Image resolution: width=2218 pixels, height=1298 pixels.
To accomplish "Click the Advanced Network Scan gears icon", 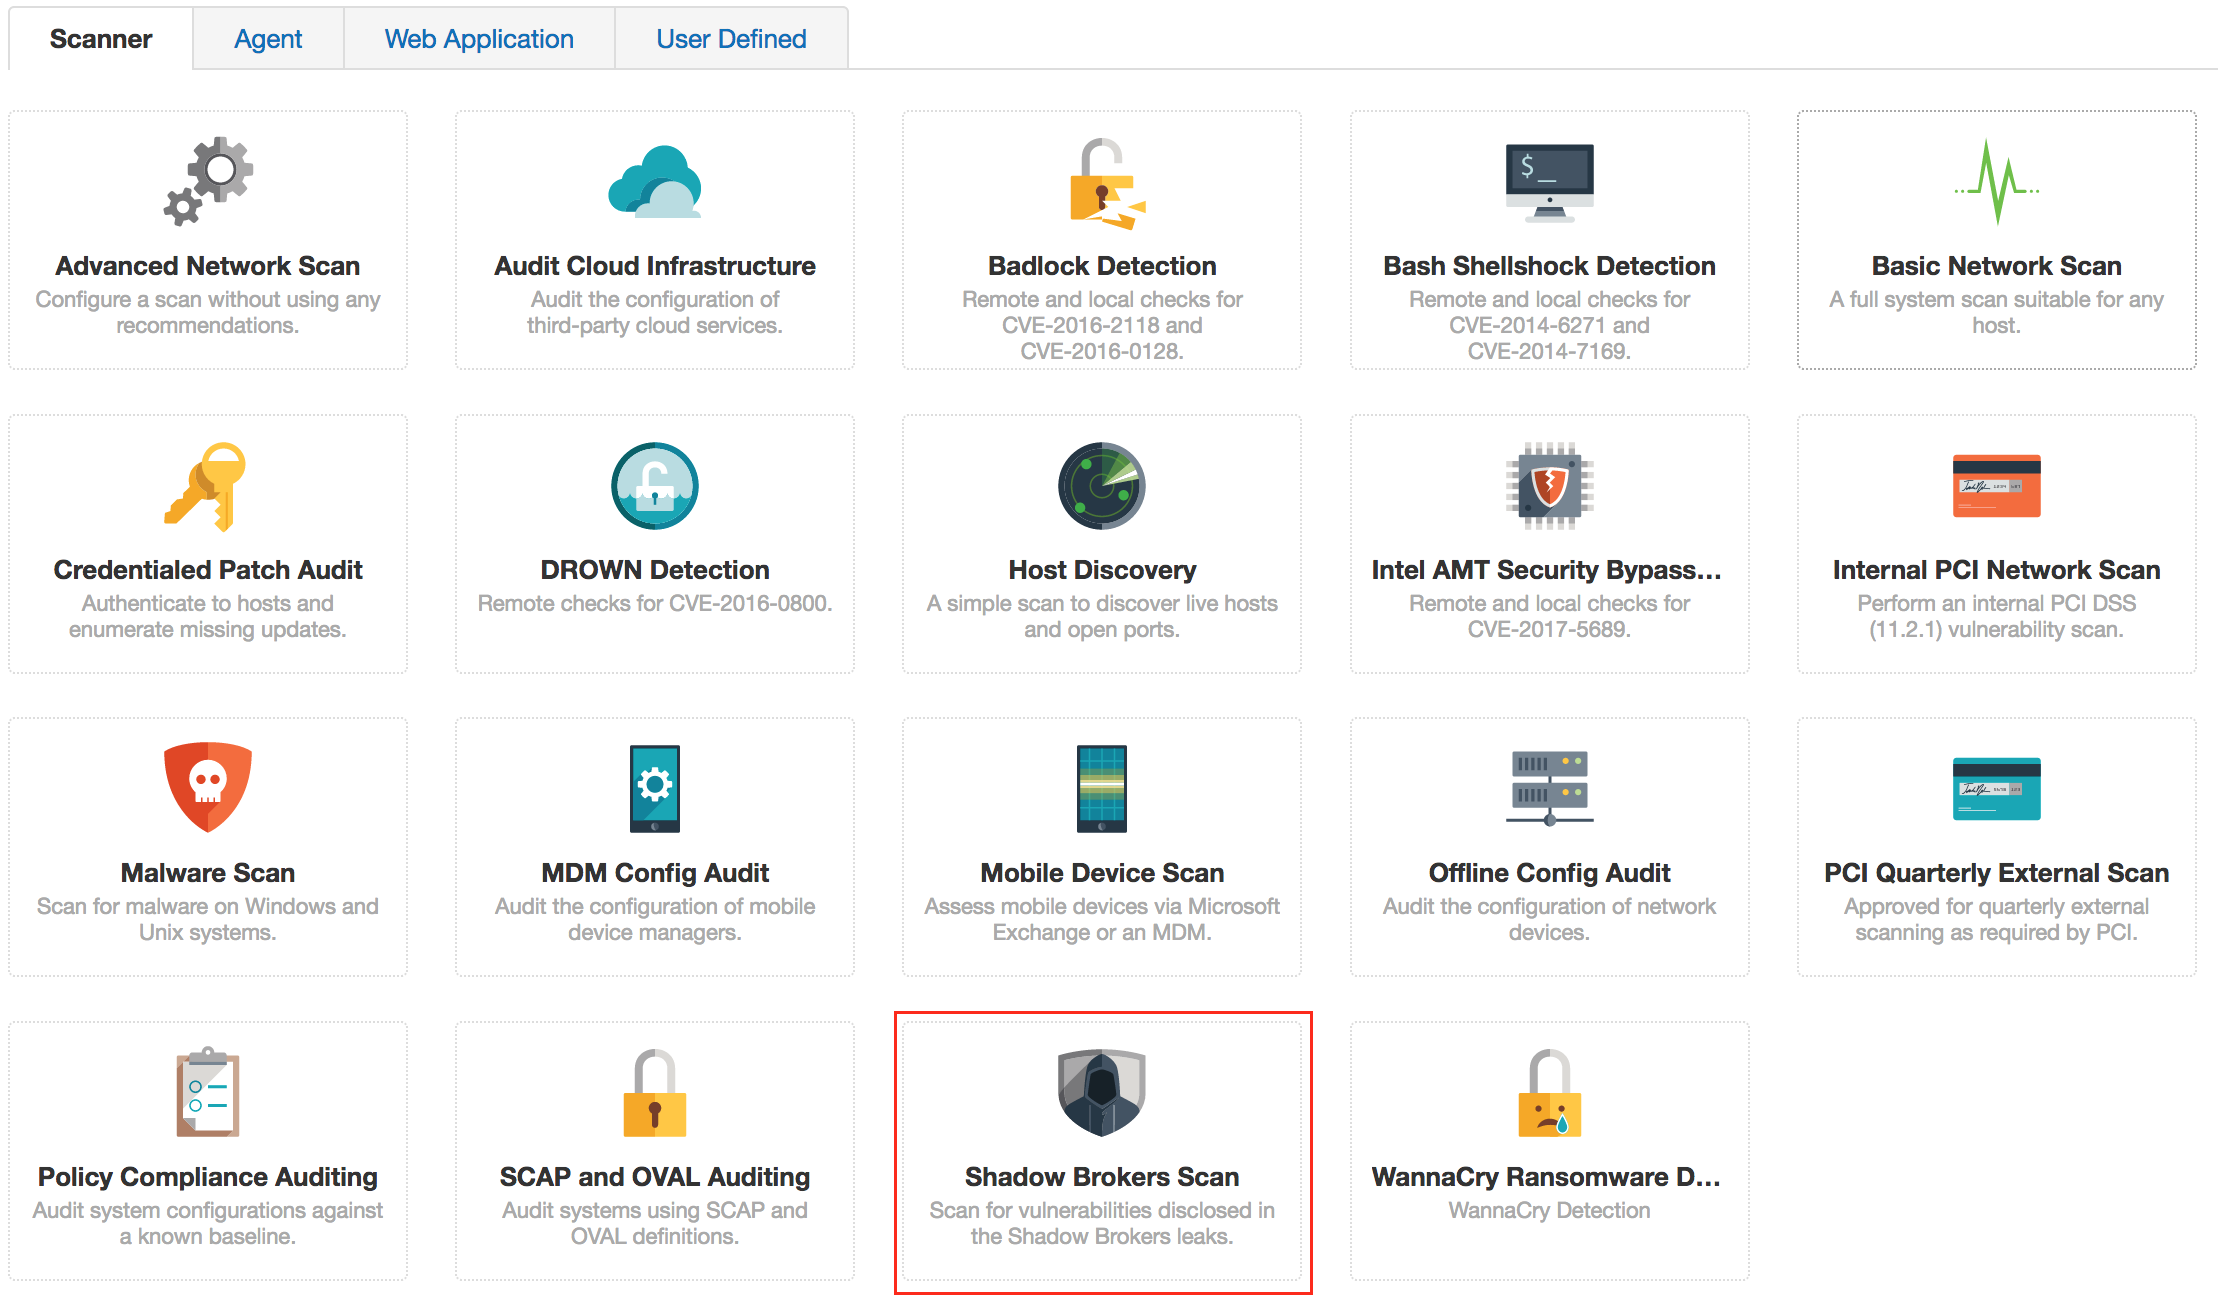I will click(208, 181).
